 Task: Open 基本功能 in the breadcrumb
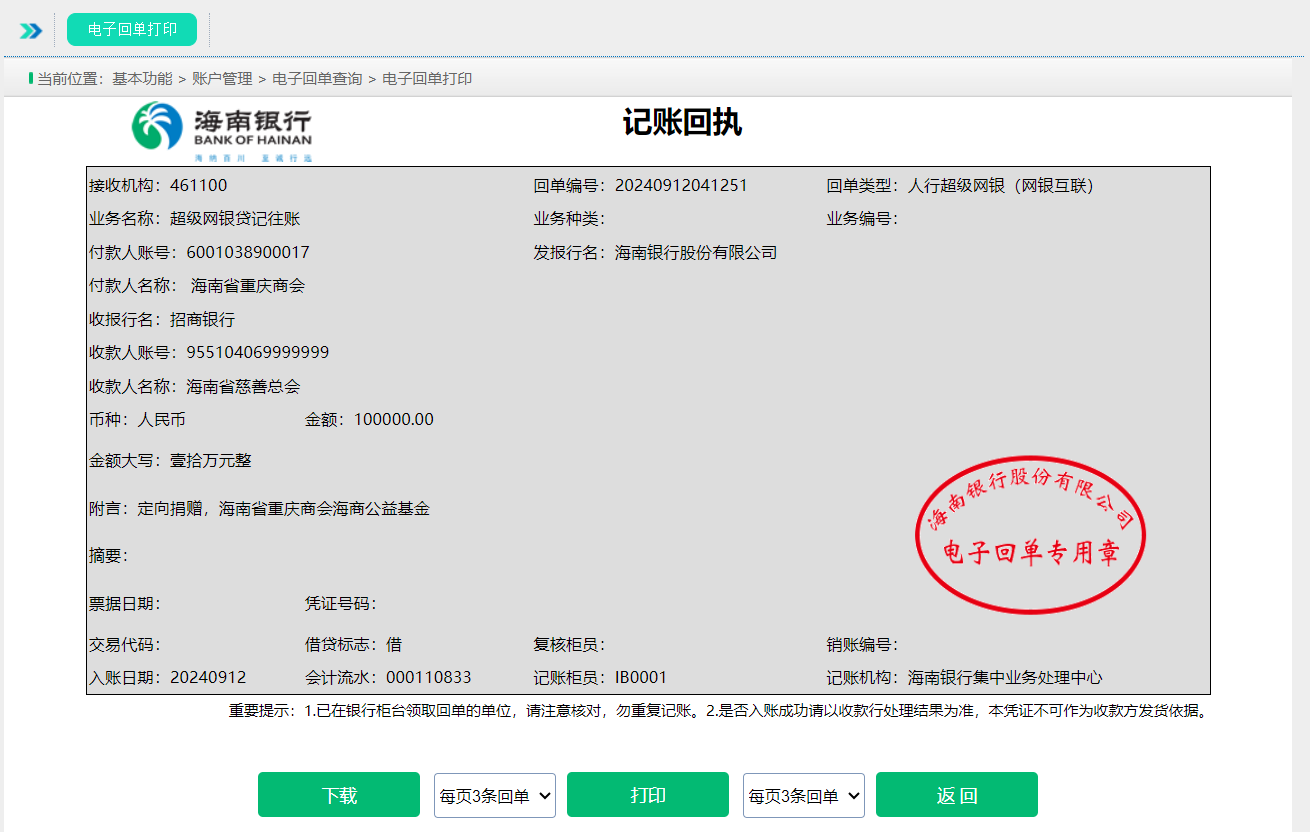(142, 78)
